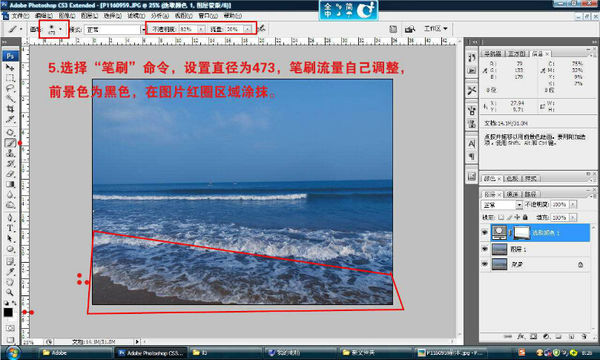The height and width of the screenshot is (360, 600).
Task: Toggle lock position
Action: point(517,217)
